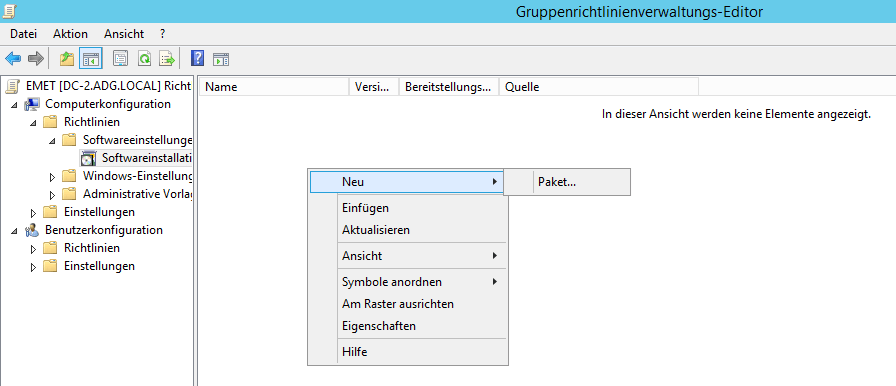896x386 pixels.
Task: Click the Computerkonfiguration computer icon
Action: click(x=32, y=104)
